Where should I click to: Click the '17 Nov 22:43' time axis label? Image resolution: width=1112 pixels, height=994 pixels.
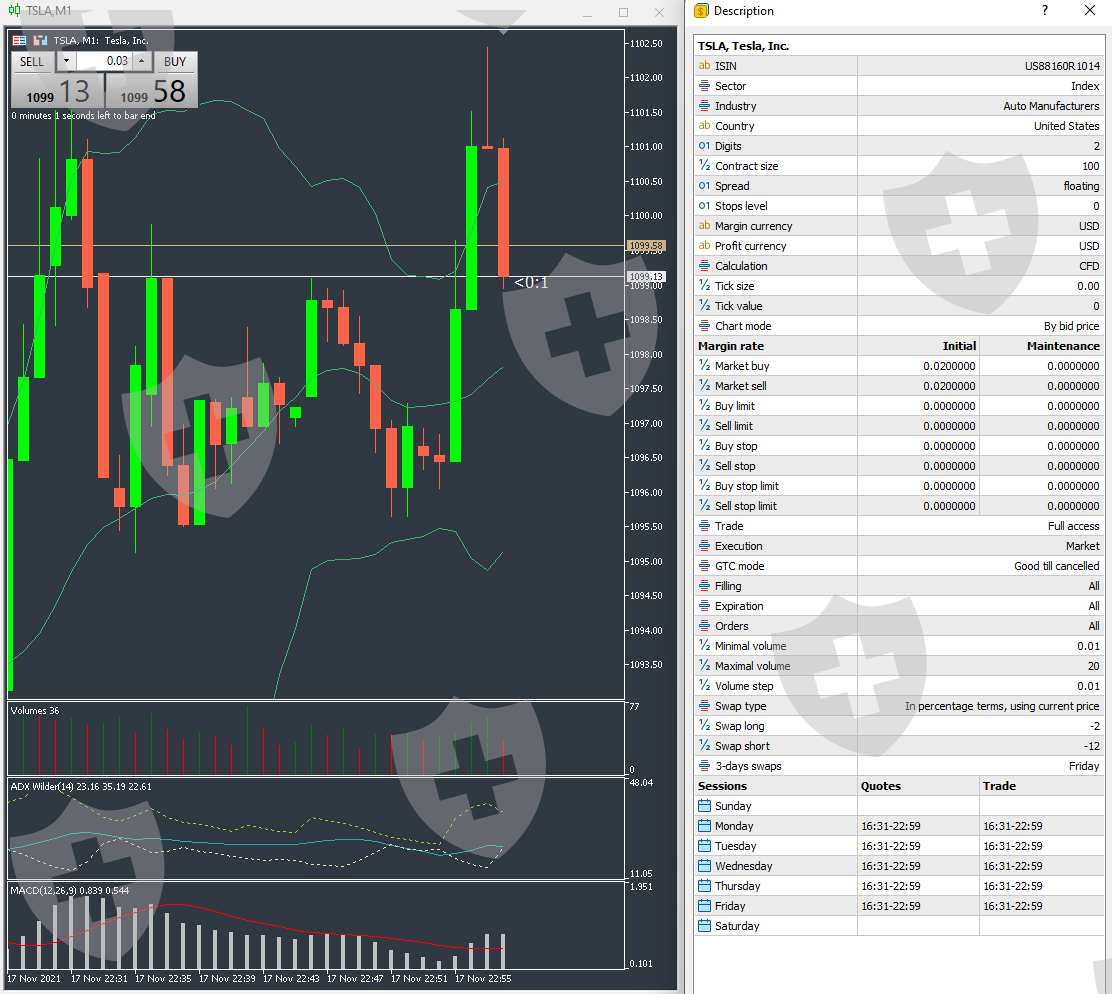tap(291, 978)
